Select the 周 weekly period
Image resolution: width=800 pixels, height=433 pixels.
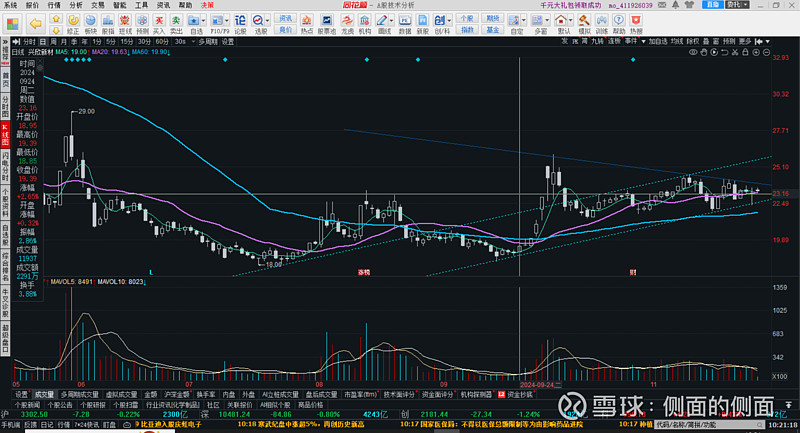coord(53,42)
